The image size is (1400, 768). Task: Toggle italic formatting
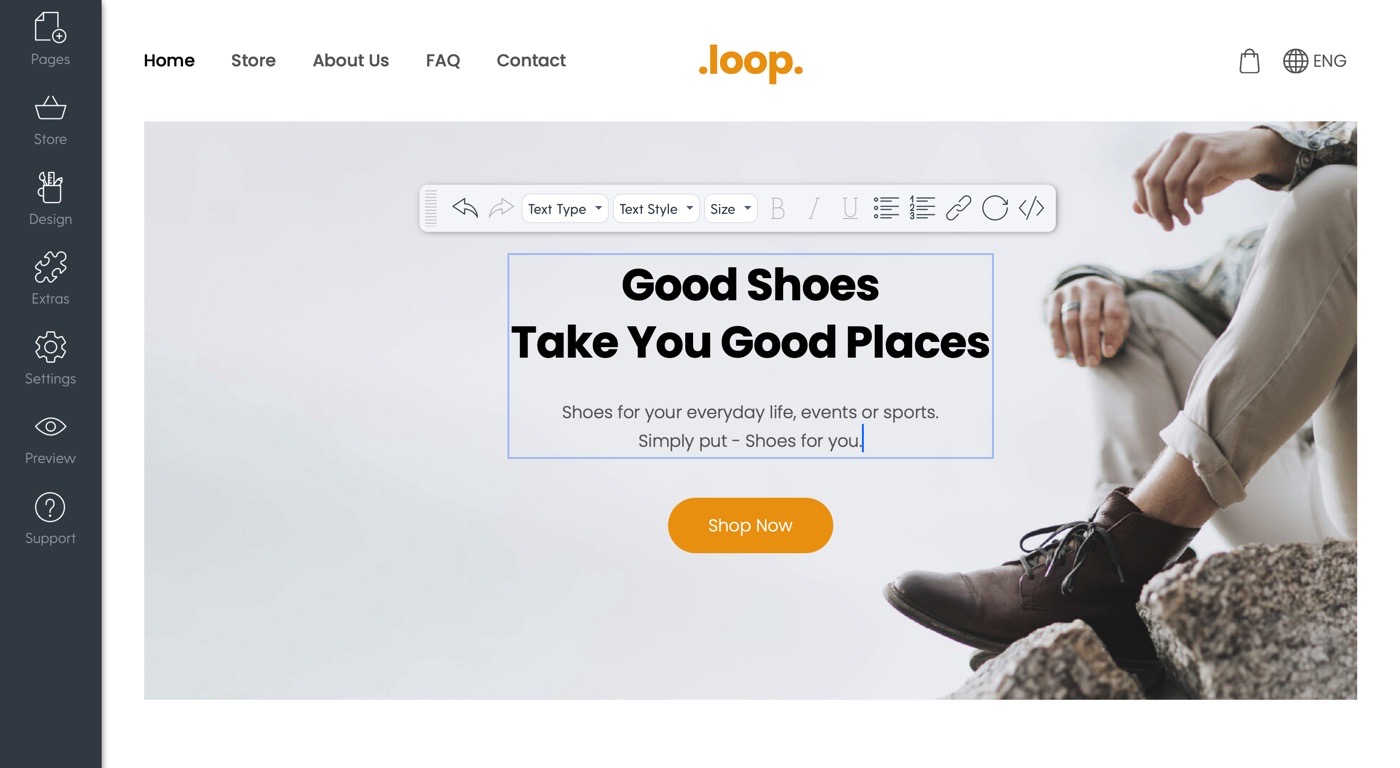[814, 208]
